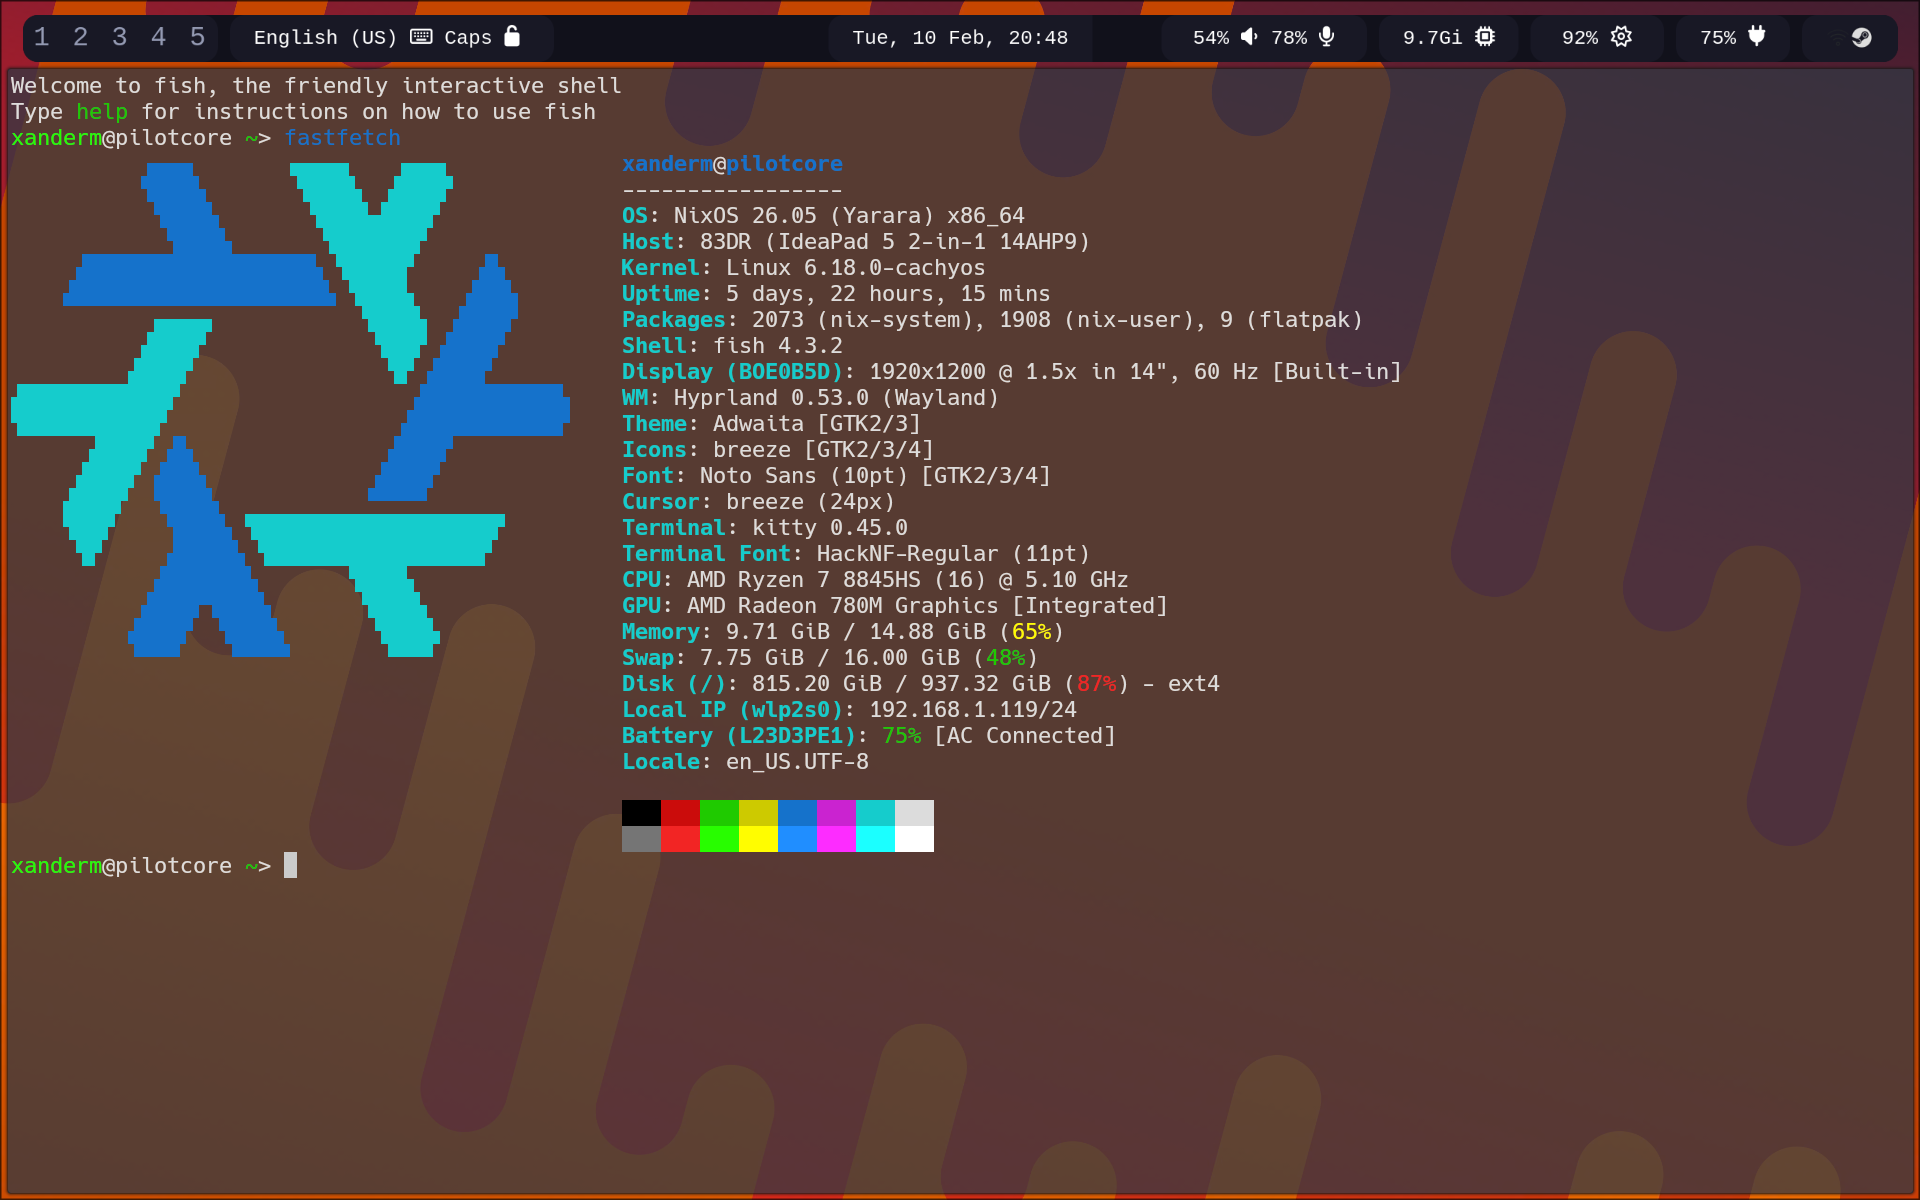Click the memory chip icon
The width and height of the screenshot is (1920, 1200).
tap(1485, 37)
